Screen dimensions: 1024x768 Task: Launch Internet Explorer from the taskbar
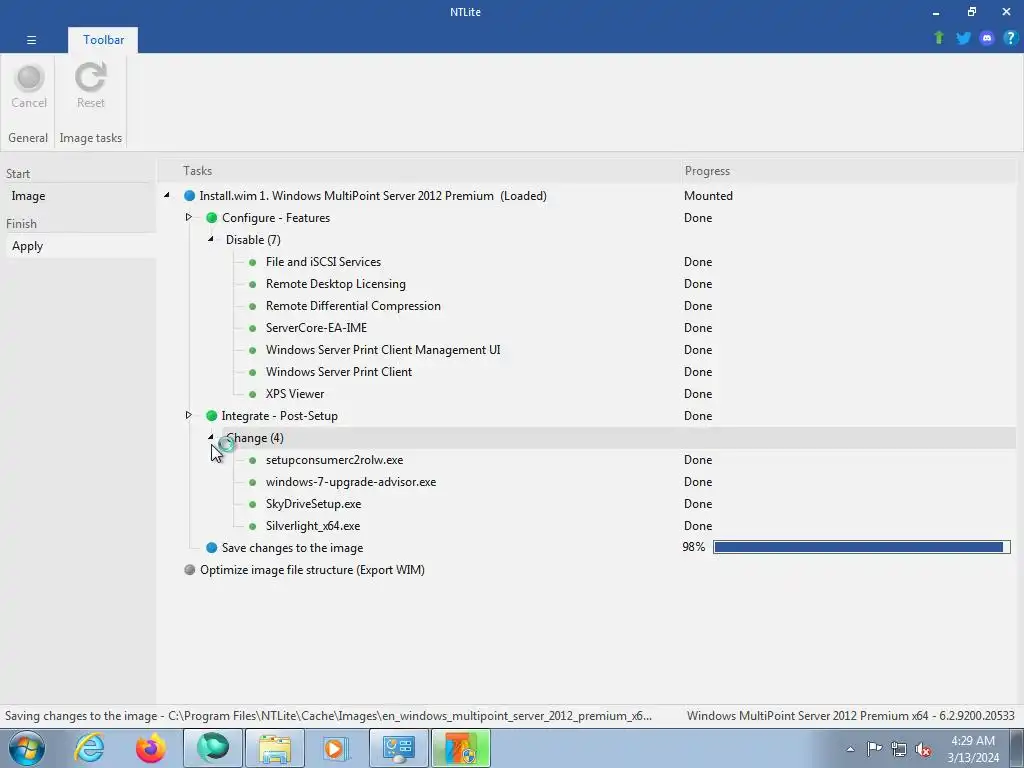(89, 748)
